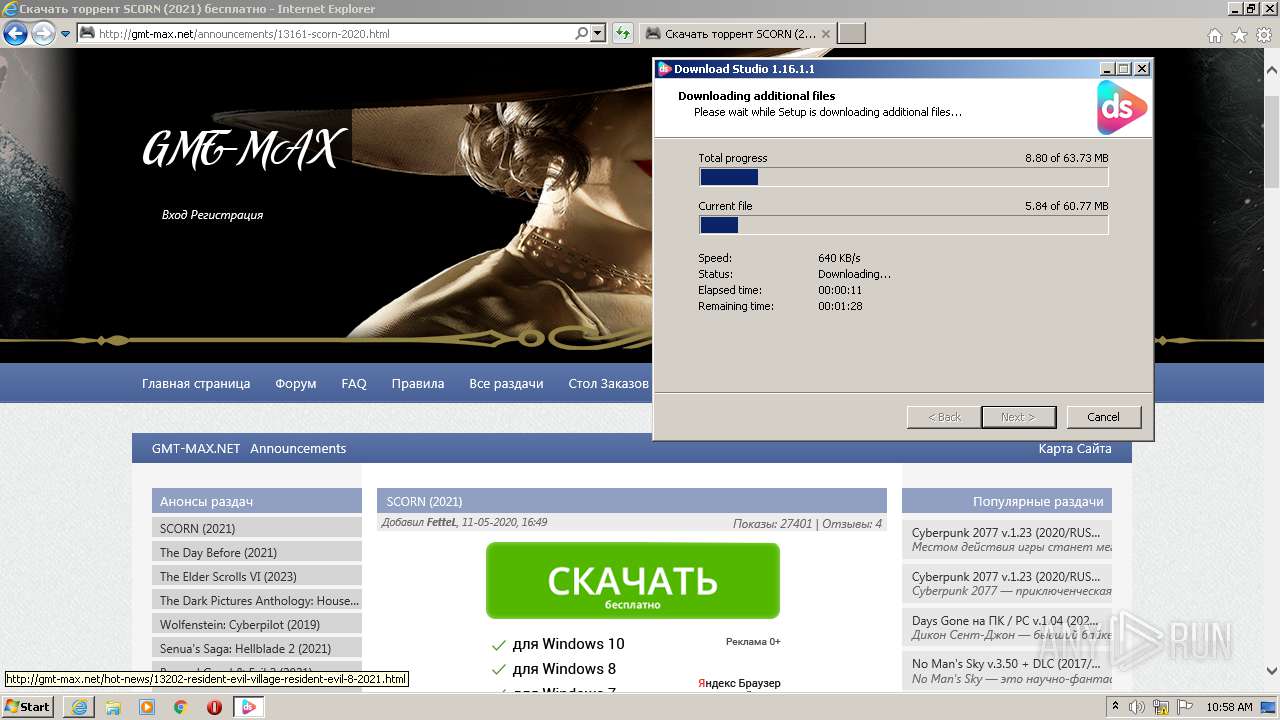Viewport: 1280px width, 720px height.
Task: Click the Internet Explorer forward arrow
Action: click(43, 34)
